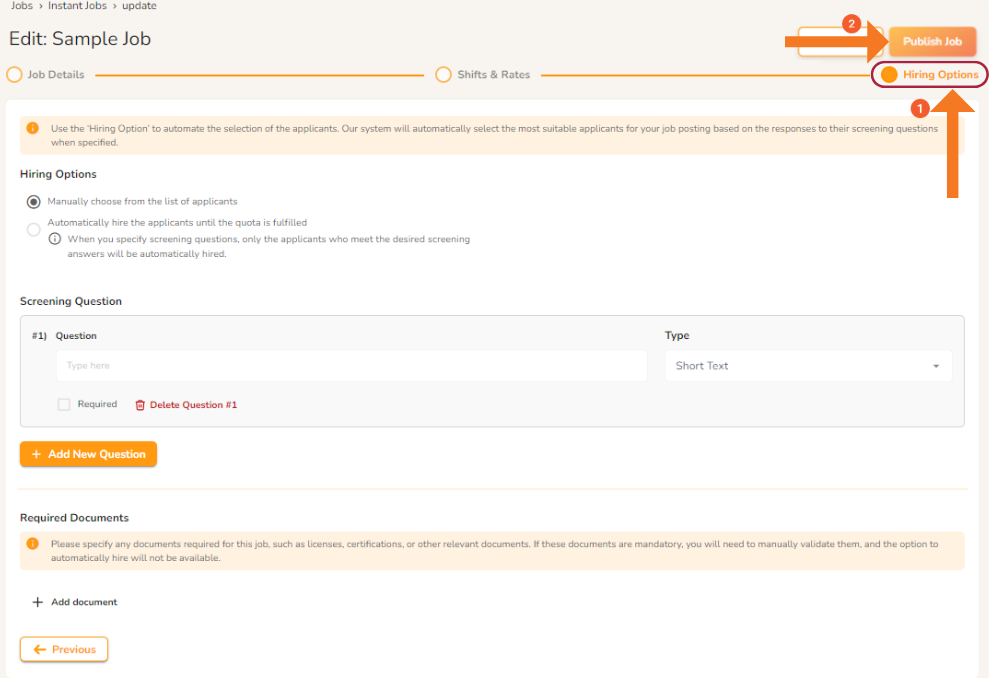Click the plus icon on Add New Question

37,454
